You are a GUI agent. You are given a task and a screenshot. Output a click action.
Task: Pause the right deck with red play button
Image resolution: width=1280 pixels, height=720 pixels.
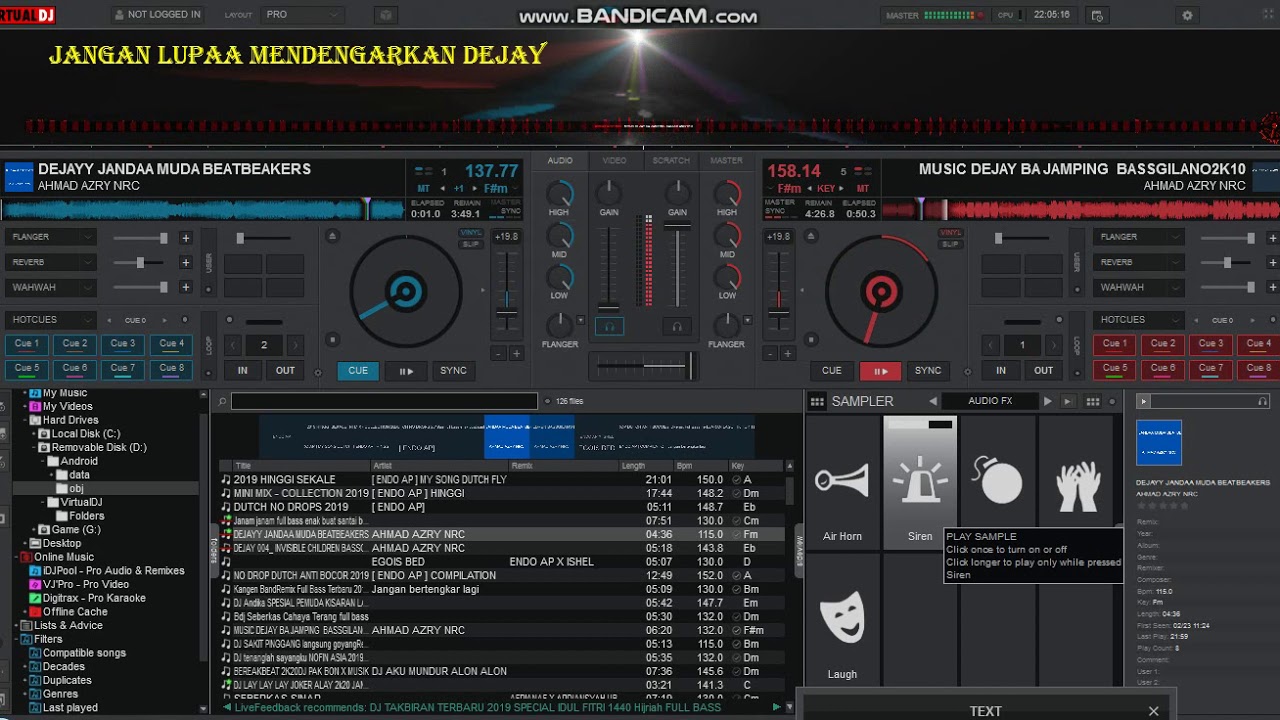point(880,371)
